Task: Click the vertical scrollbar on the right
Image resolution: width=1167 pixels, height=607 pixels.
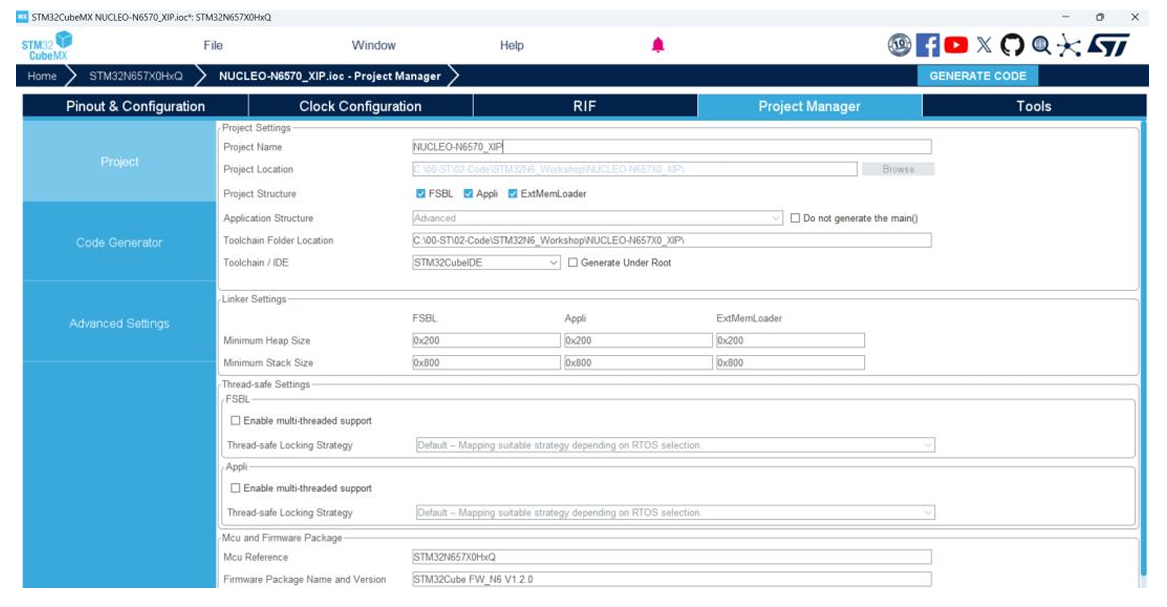Action: [1143, 350]
